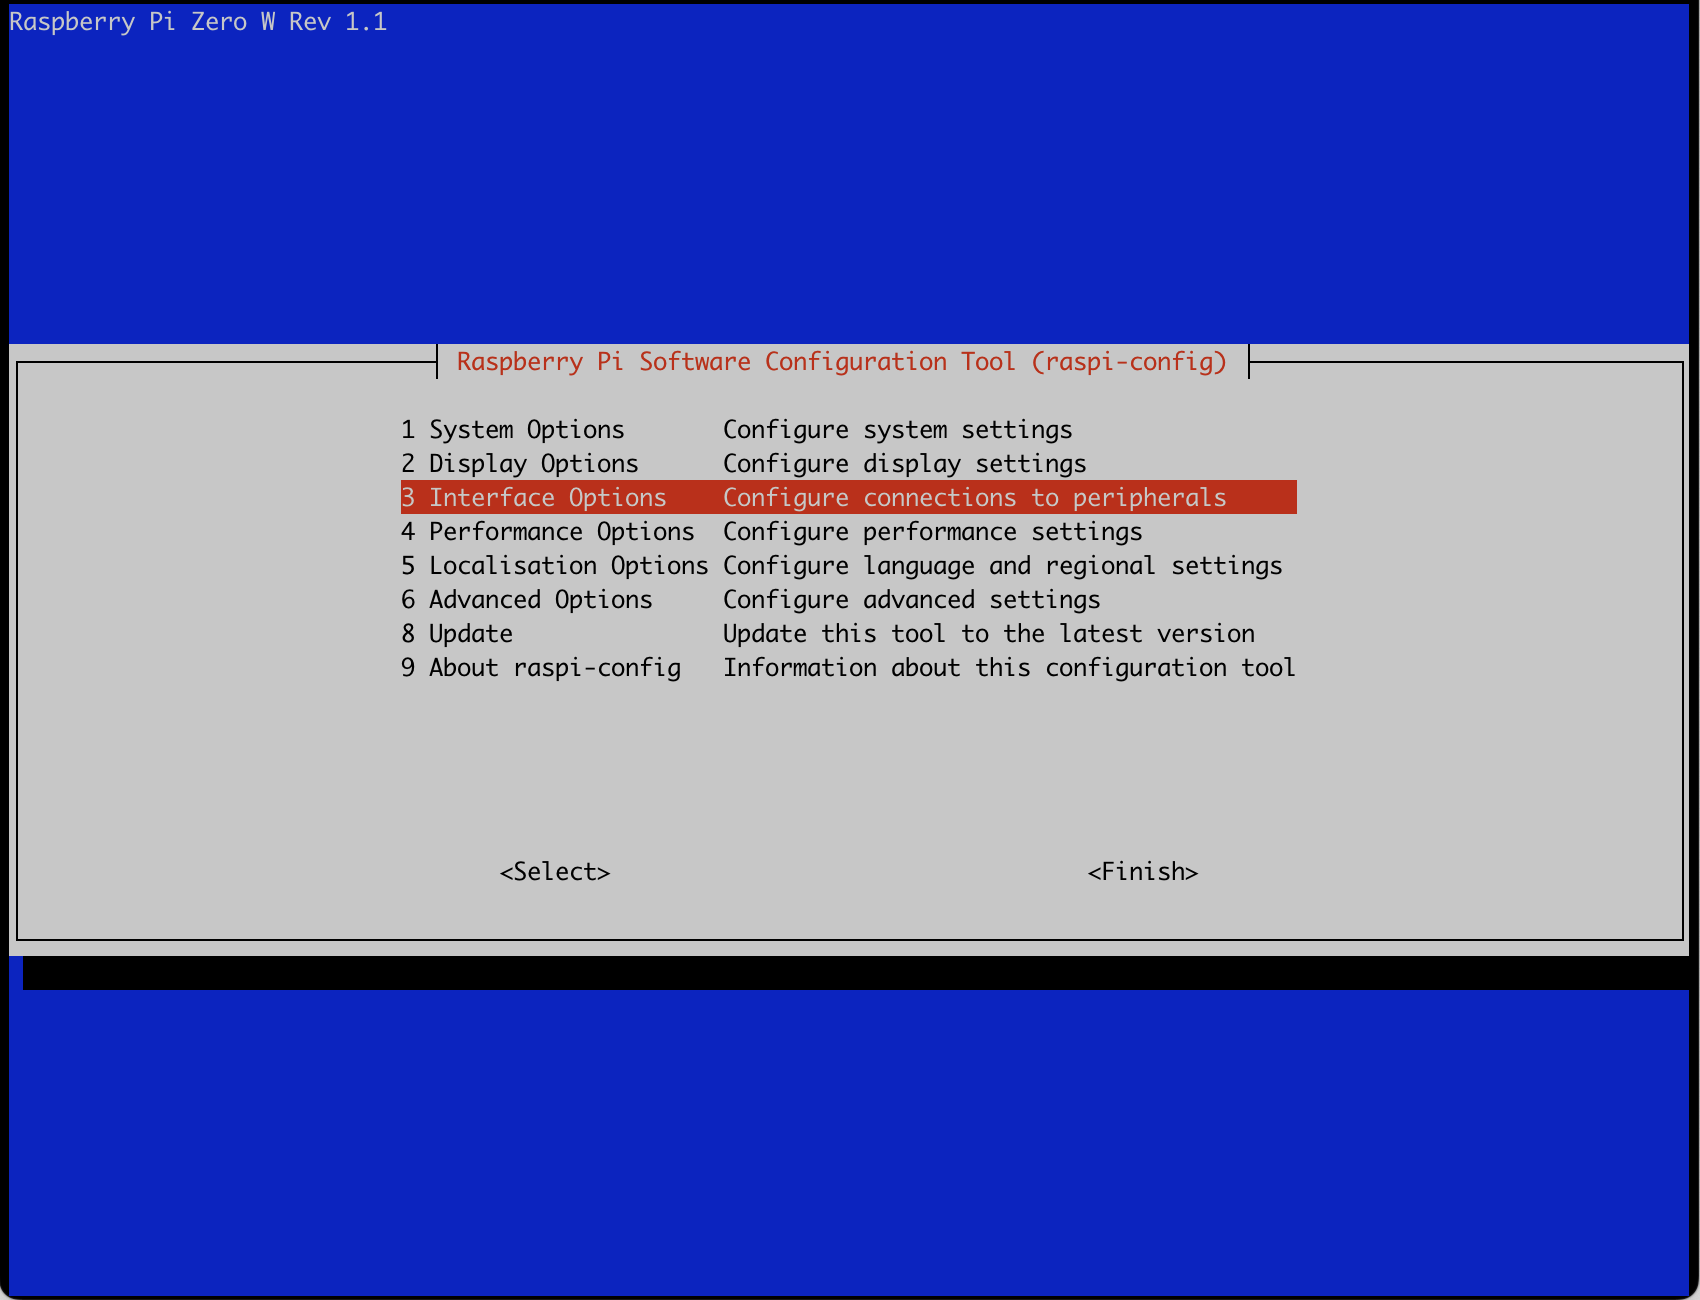
Task: Open 3 Interface Options highlighted entry
Action: [x=848, y=498]
